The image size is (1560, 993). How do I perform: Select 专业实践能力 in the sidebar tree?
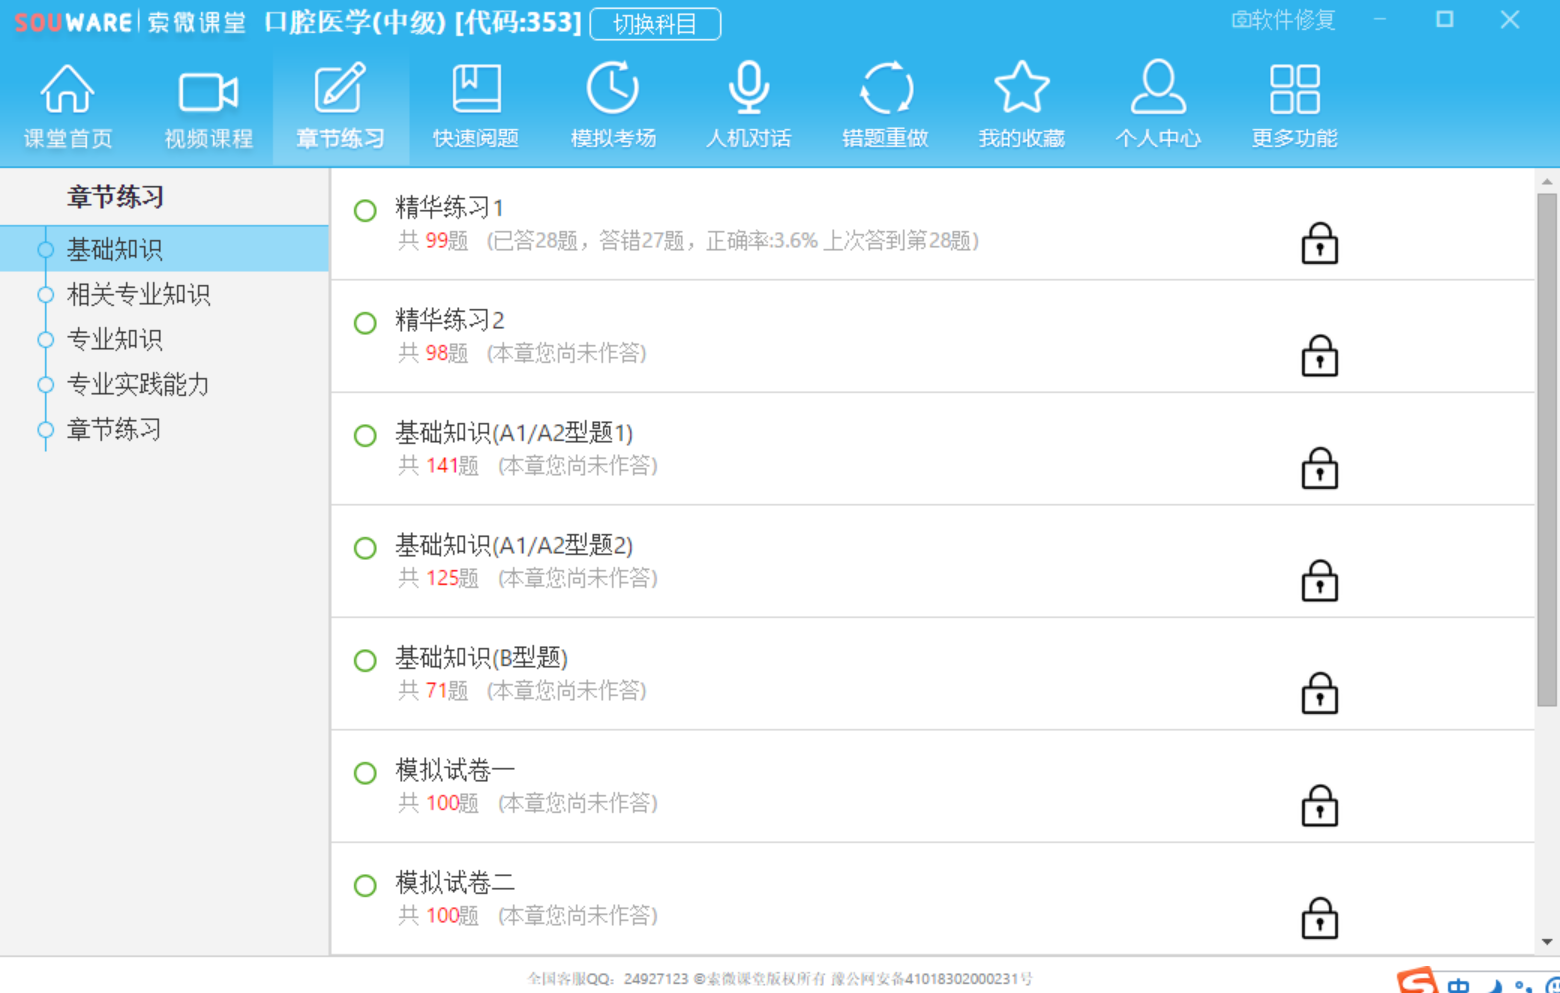tap(138, 384)
